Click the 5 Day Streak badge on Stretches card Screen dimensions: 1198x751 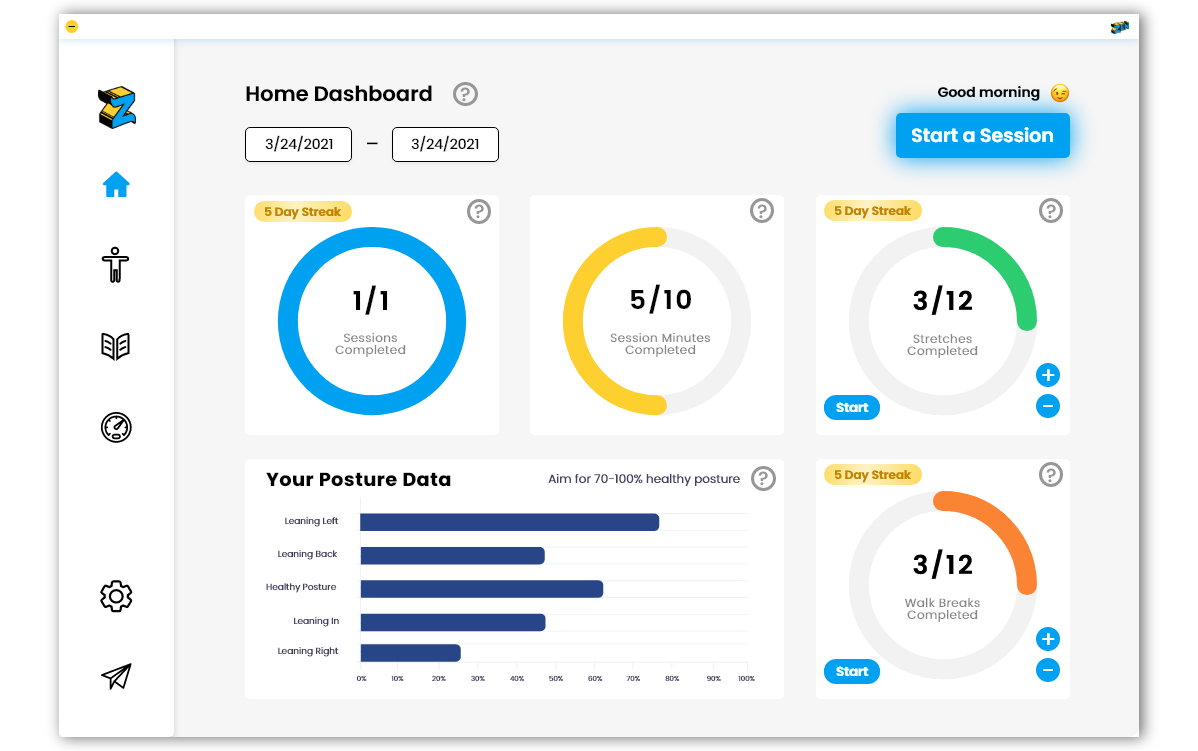click(873, 211)
